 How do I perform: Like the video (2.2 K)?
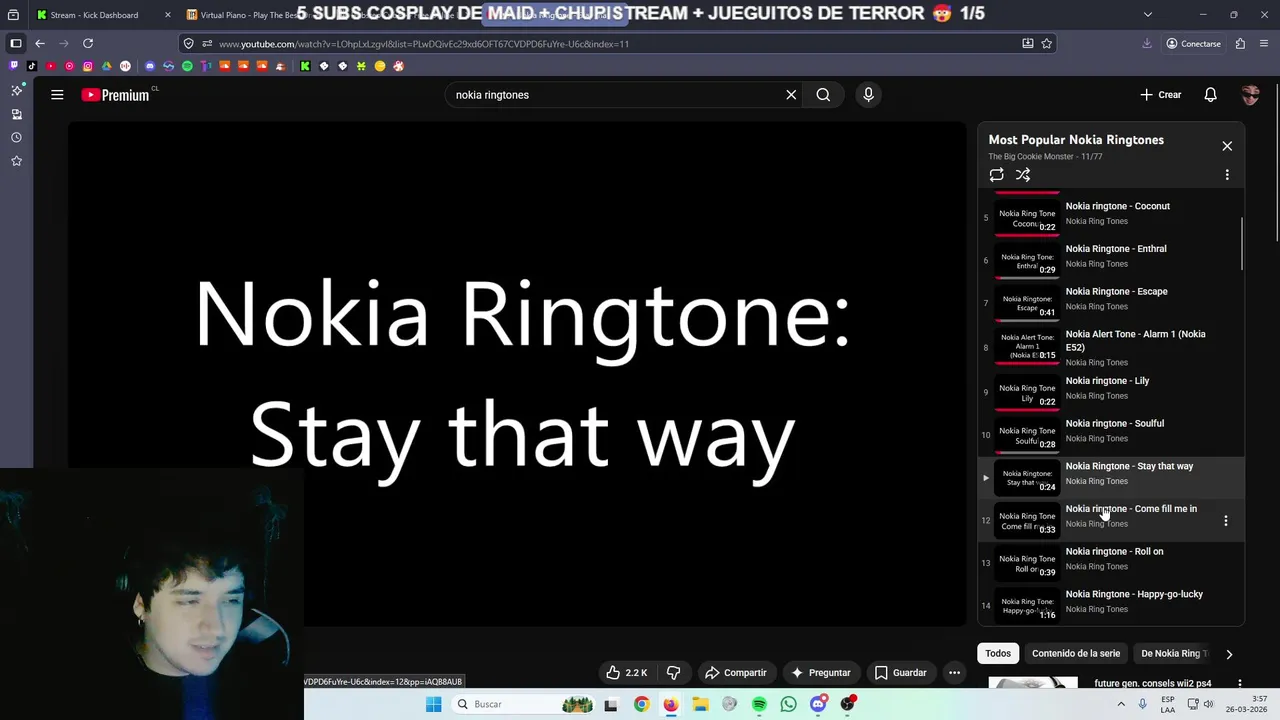pyautogui.click(x=627, y=673)
